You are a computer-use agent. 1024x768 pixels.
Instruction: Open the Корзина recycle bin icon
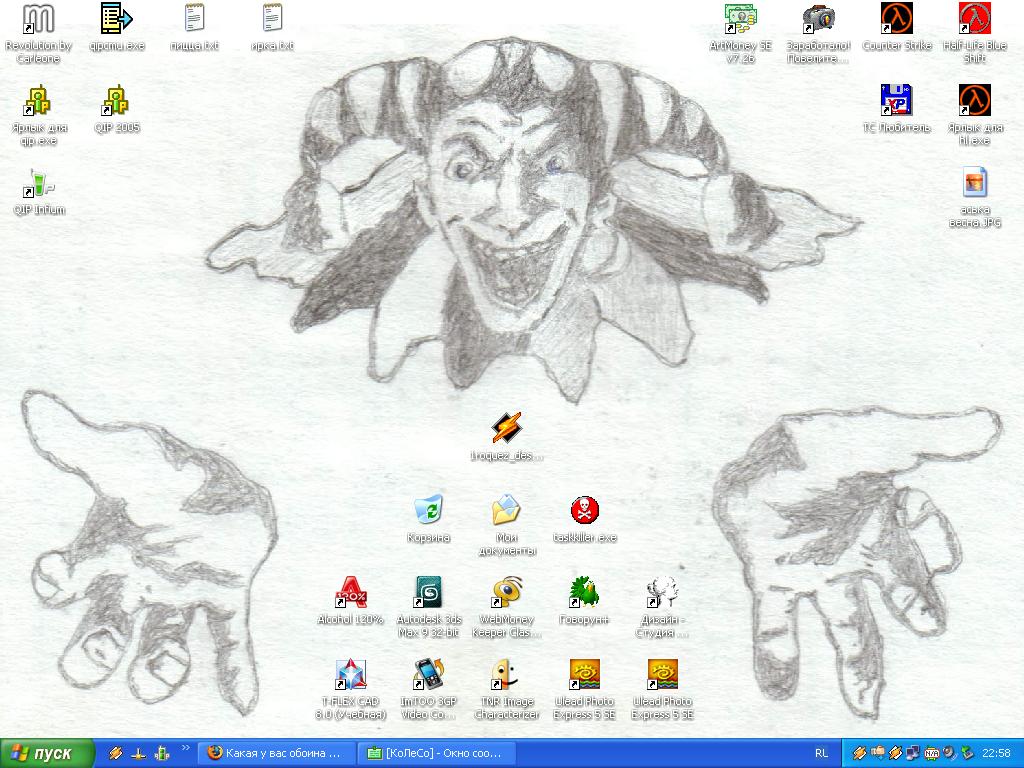click(428, 511)
